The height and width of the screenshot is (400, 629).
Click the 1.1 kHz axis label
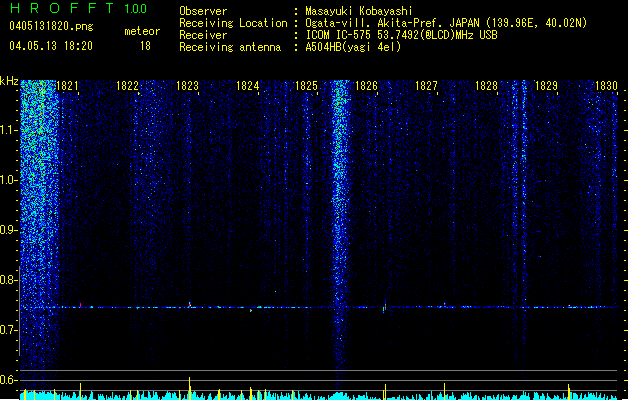tap(9, 130)
